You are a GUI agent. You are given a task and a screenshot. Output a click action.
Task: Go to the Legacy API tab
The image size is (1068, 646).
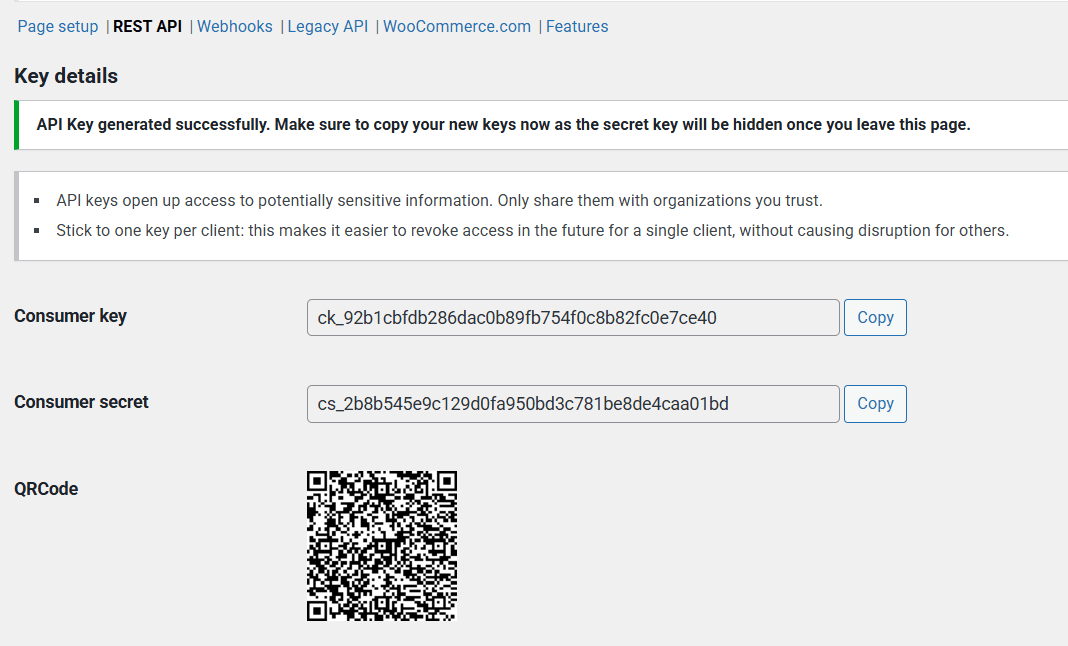(328, 27)
